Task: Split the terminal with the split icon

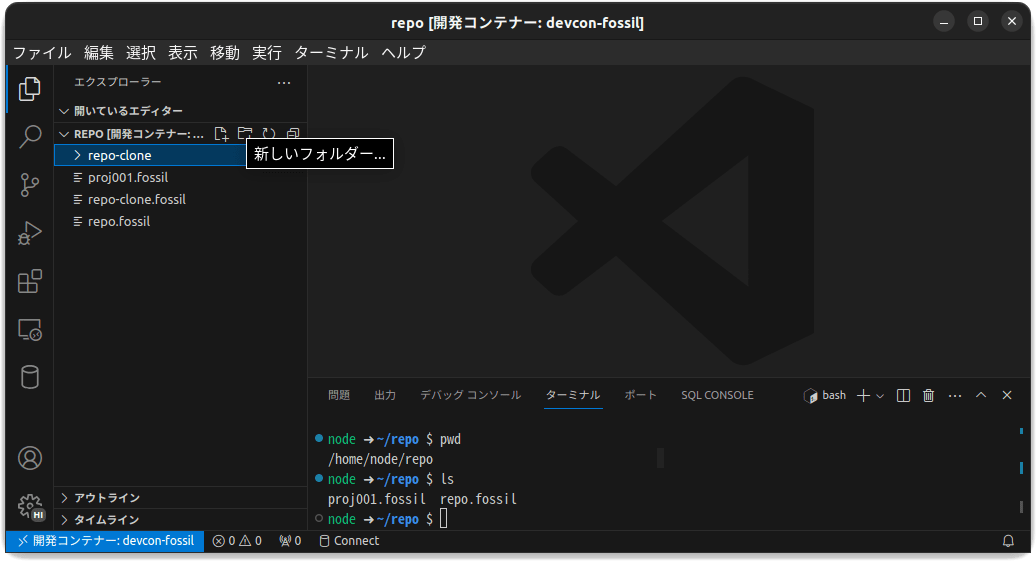Action: tap(903, 395)
